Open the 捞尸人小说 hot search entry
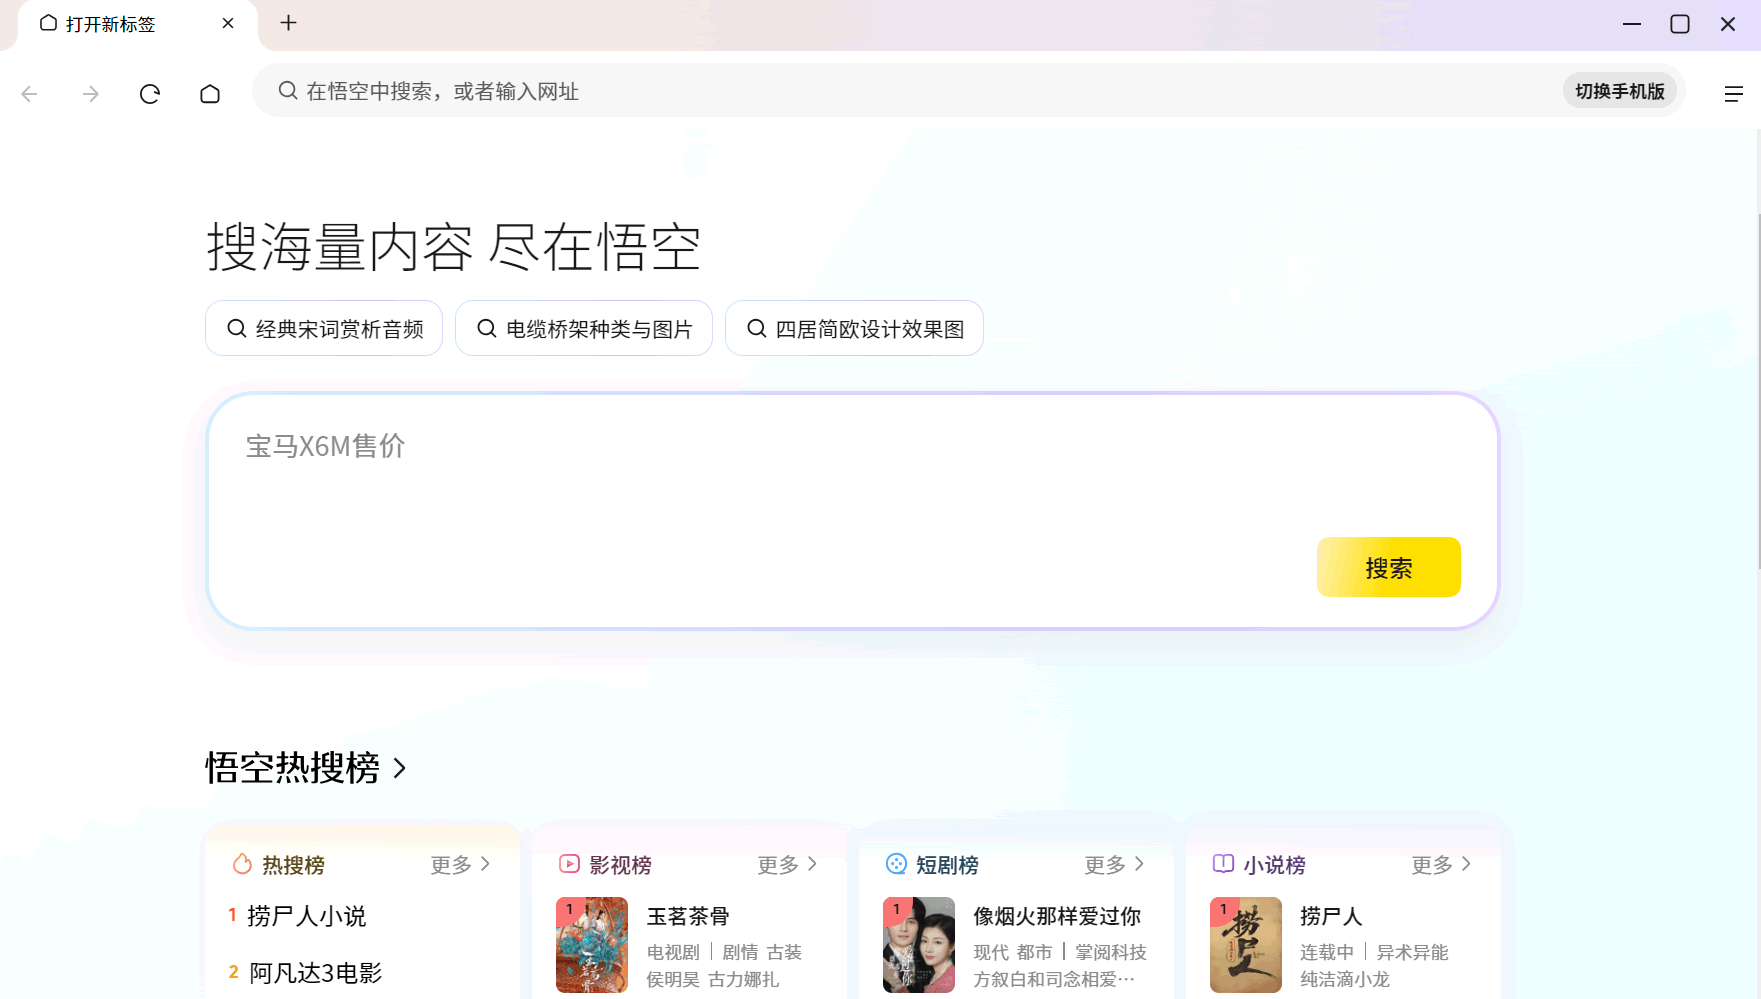1761x999 pixels. [x=306, y=916]
